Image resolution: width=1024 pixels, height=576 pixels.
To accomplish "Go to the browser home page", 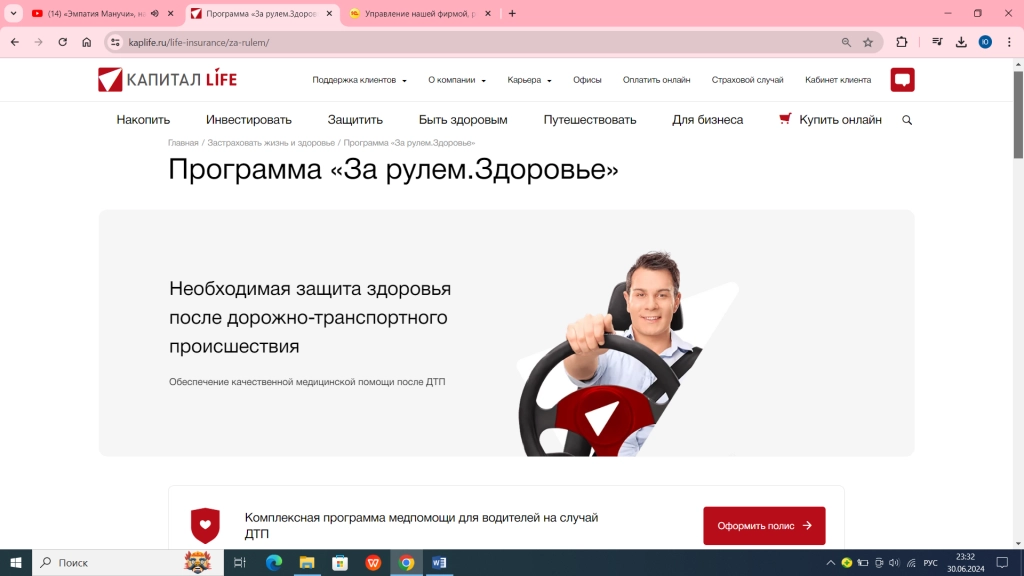I will [x=86, y=42].
